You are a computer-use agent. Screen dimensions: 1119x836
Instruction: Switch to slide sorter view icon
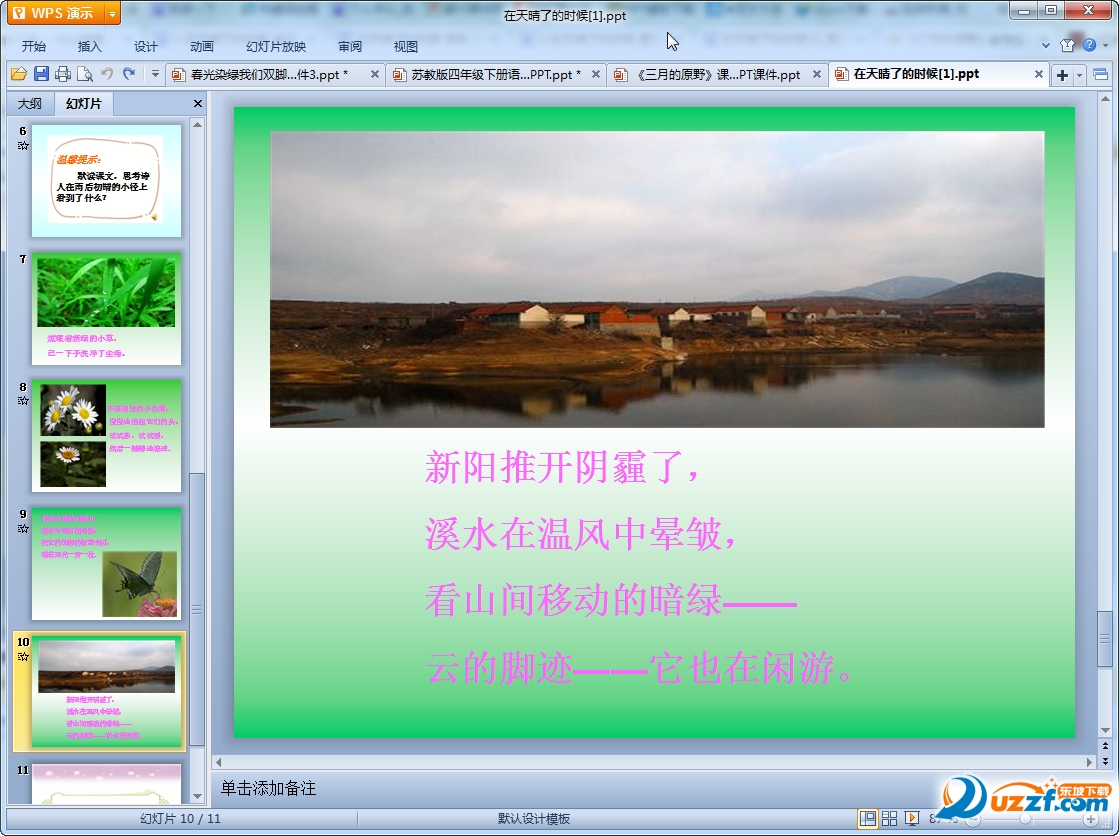pos(889,818)
